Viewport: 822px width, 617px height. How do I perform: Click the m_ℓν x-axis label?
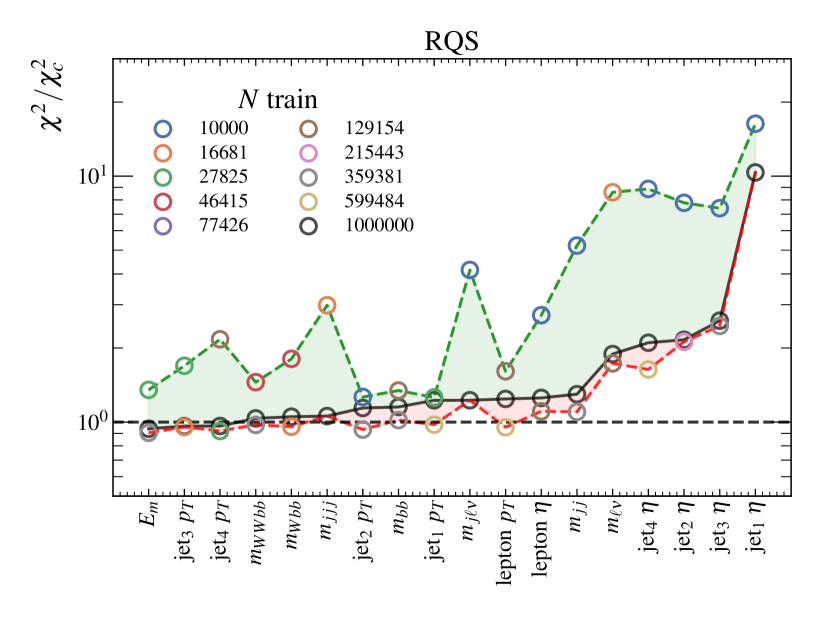[x=613, y=517]
